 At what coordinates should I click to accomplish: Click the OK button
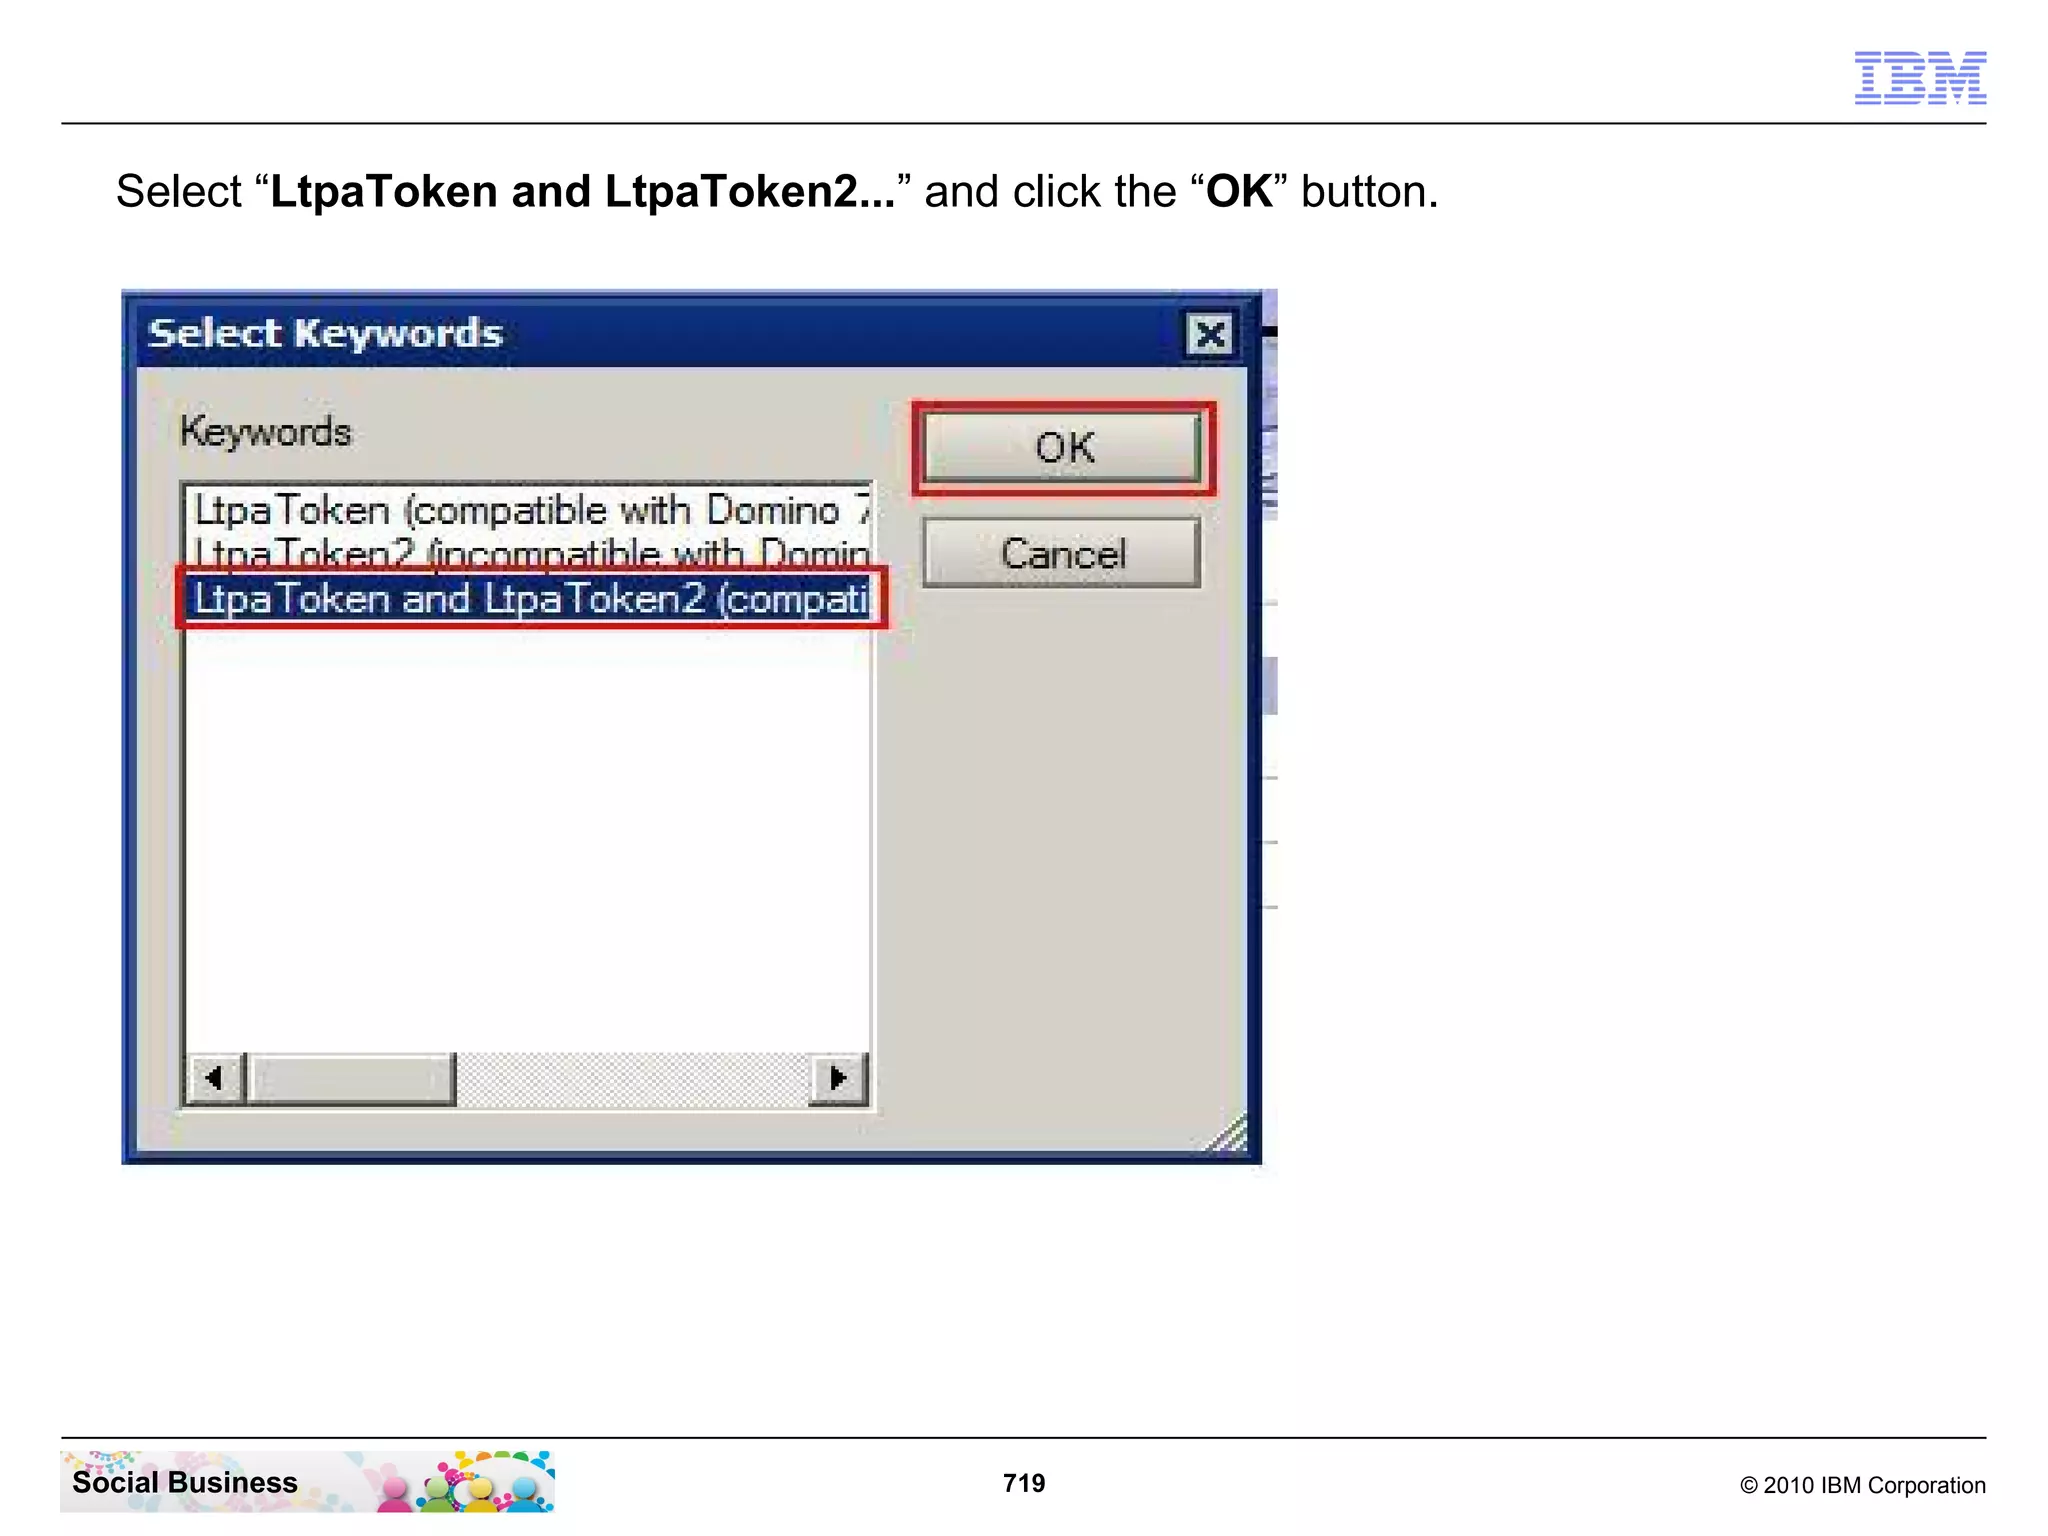coord(1062,448)
